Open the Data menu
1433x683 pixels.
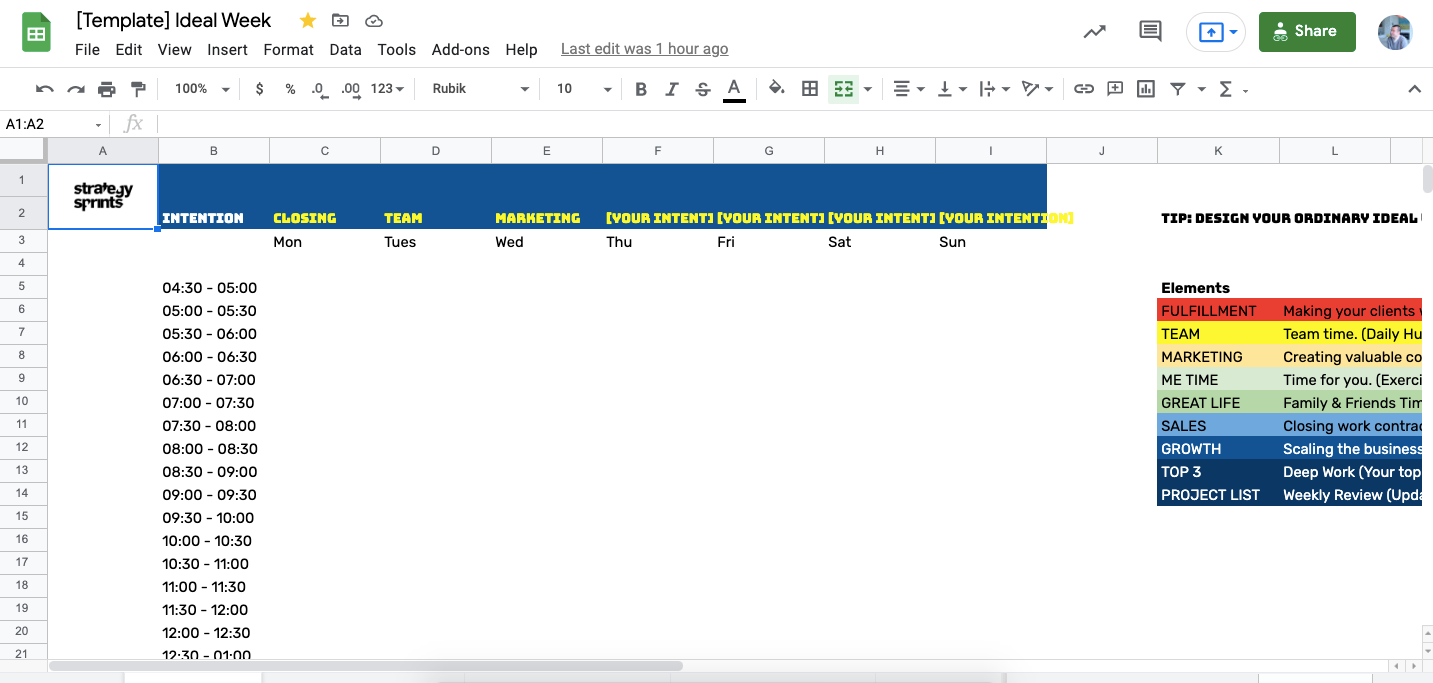345,49
